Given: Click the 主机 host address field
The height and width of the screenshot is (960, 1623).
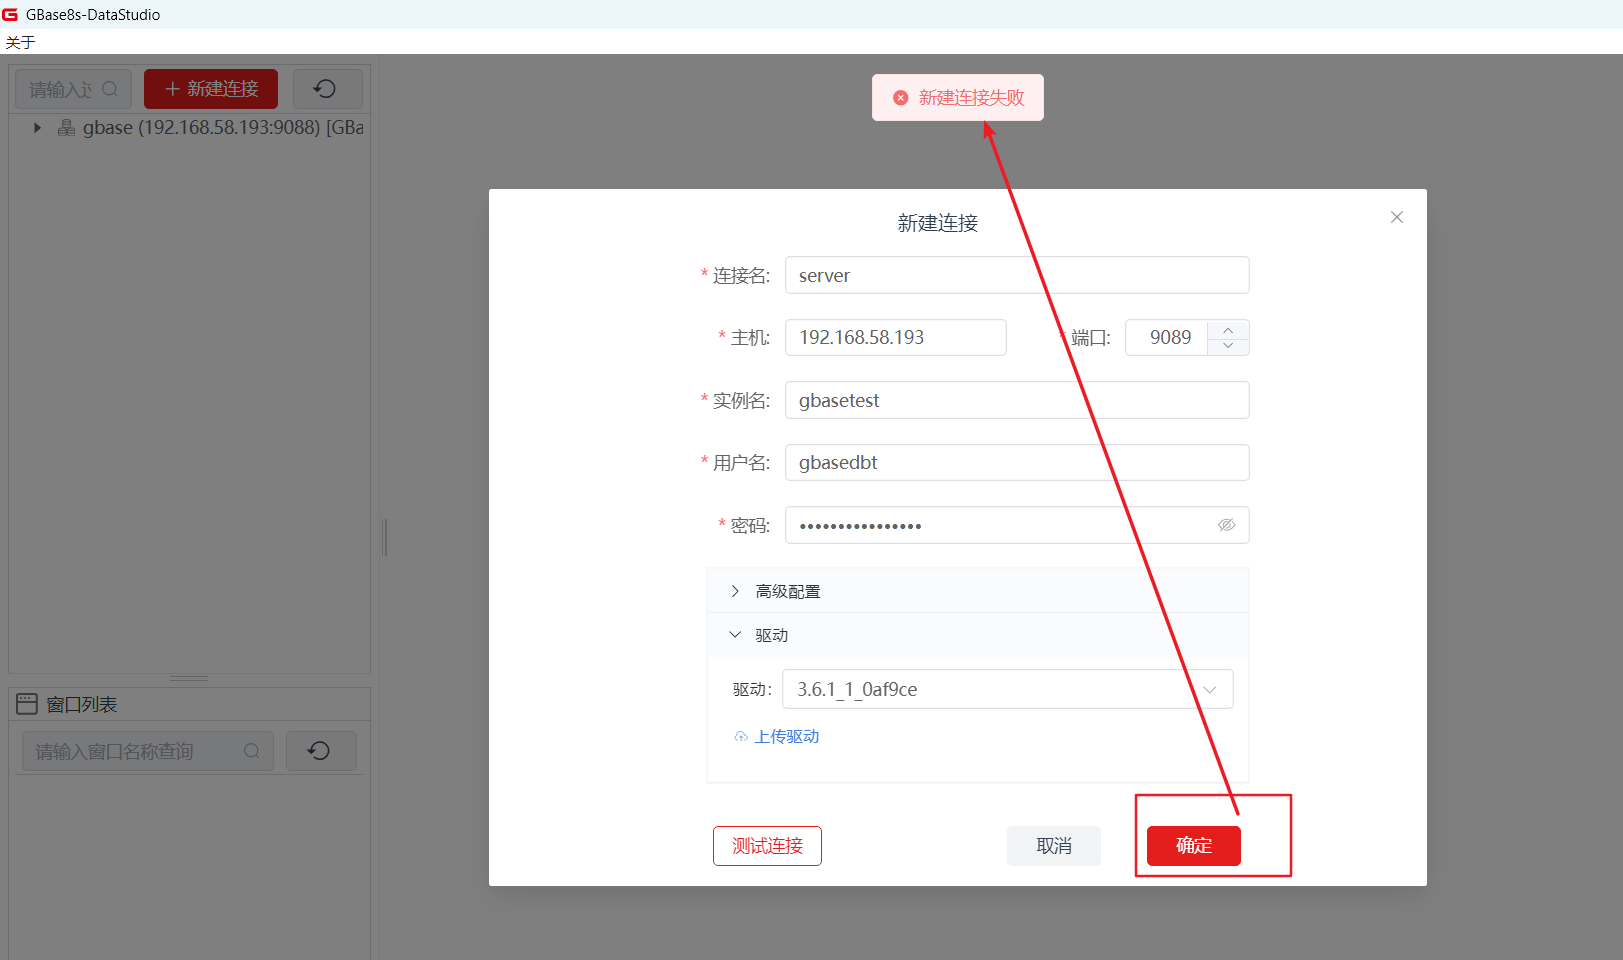Looking at the screenshot, I should coord(896,338).
